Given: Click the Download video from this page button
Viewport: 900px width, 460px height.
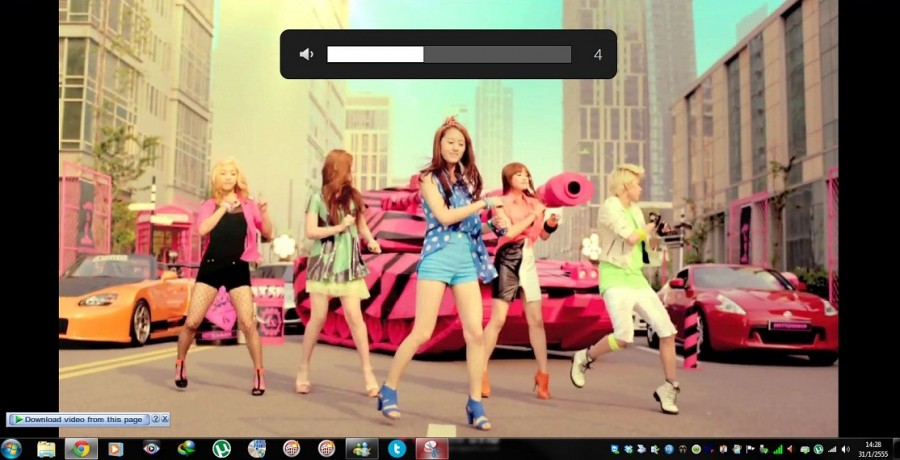Looking at the screenshot, I should [x=78, y=419].
